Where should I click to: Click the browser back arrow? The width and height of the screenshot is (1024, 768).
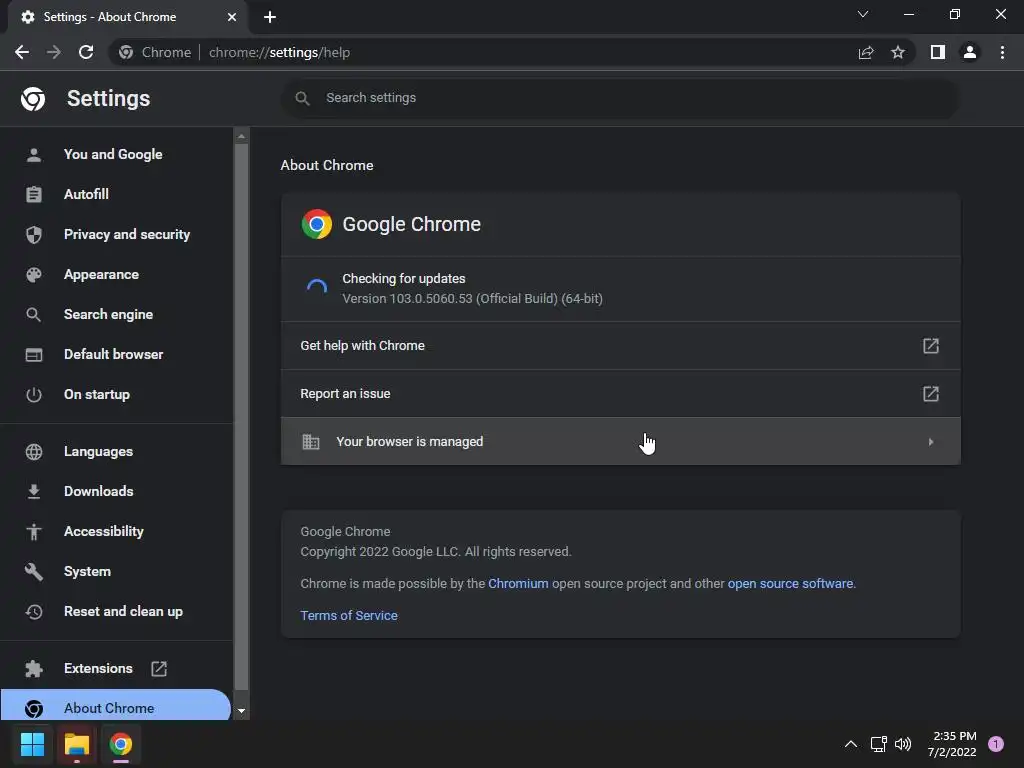(22, 52)
